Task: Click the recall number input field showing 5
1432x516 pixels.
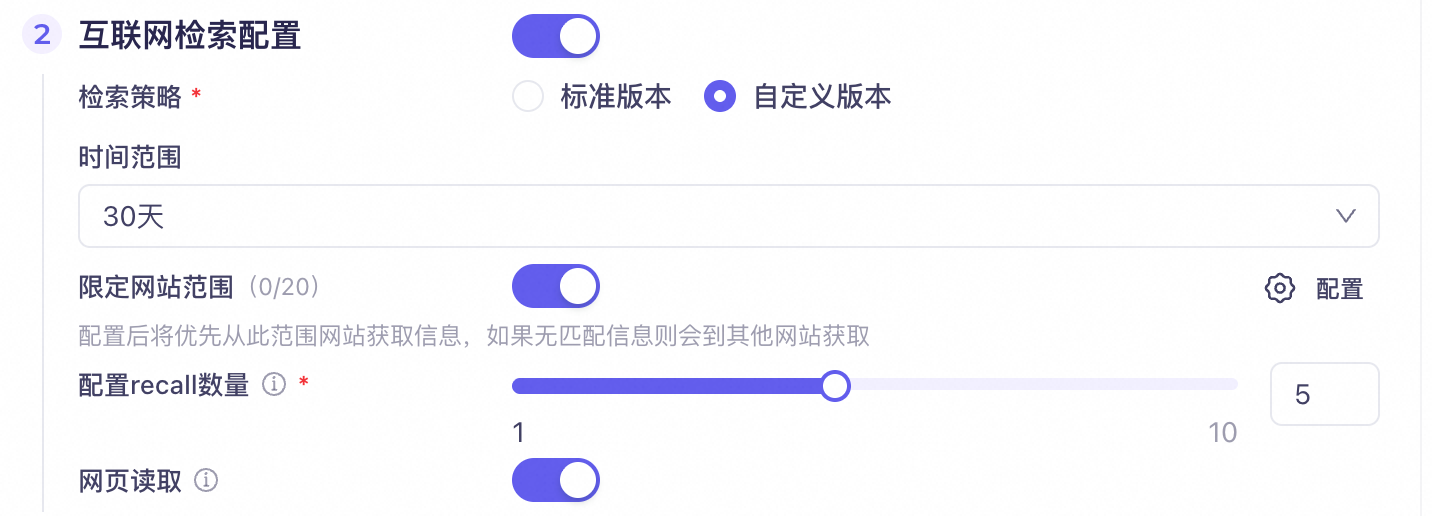Action: pyautogui.click(x=1323, y=394)
